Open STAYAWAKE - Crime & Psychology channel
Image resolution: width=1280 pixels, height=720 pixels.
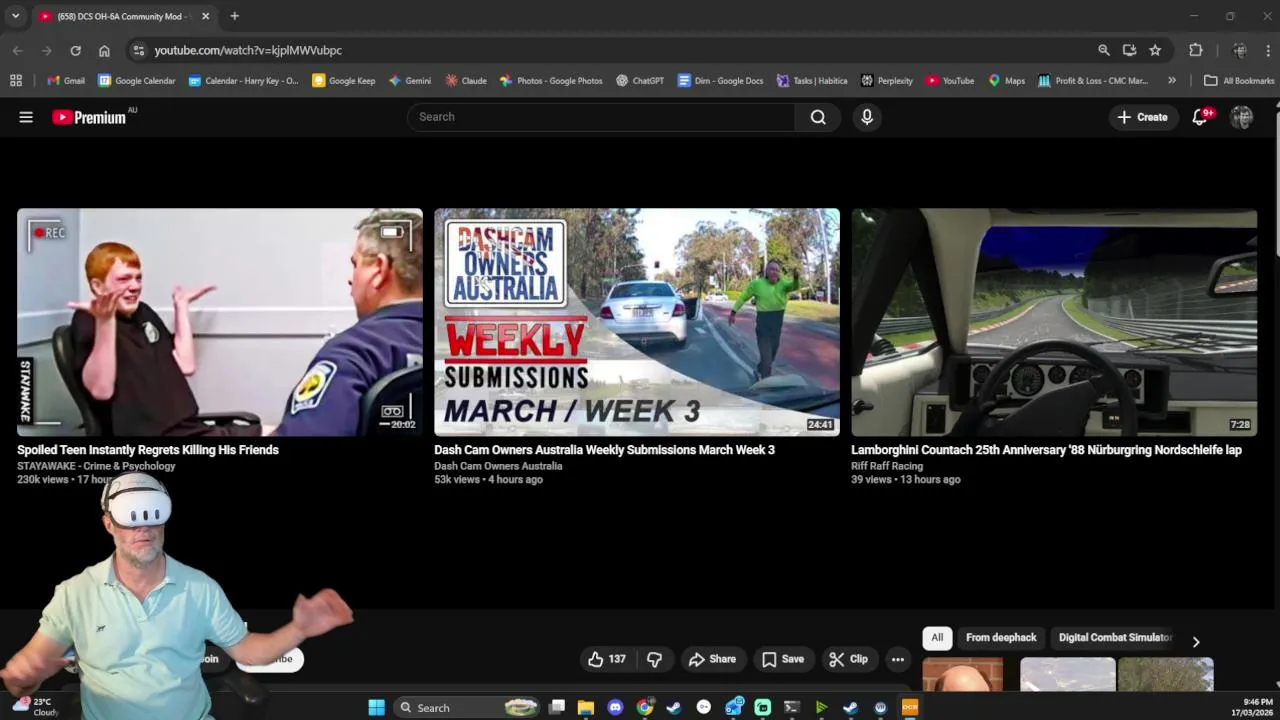[96, 466]
